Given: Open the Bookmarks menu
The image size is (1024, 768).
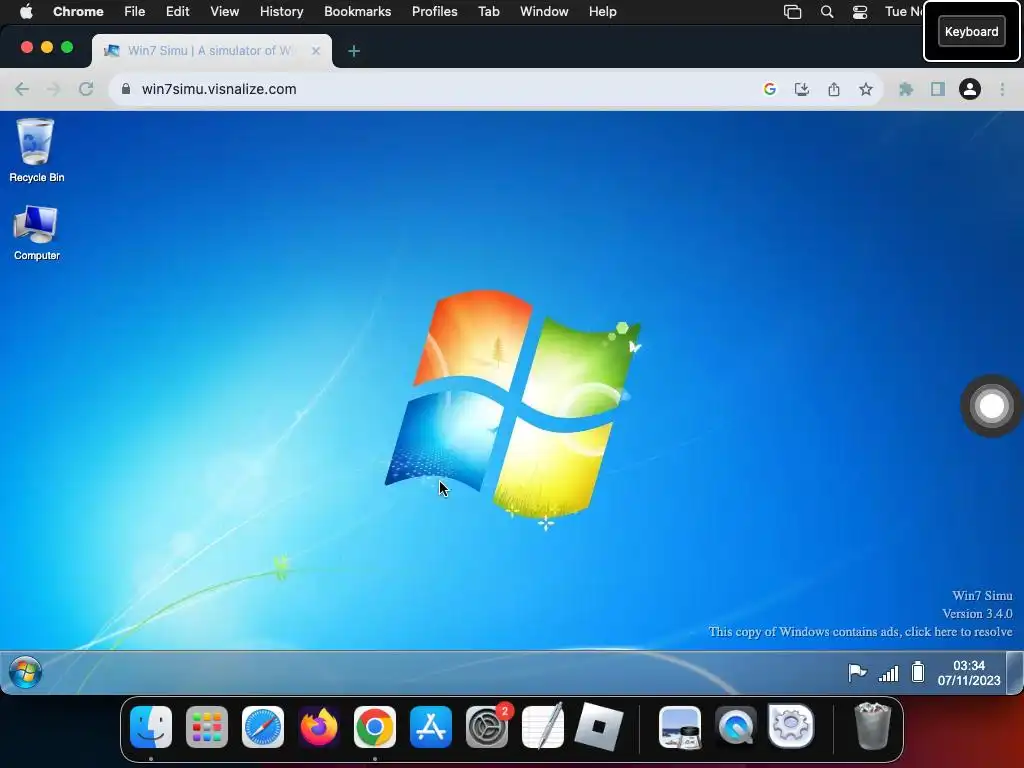Looking at the screenshot, I should click(x=358, y=12).
